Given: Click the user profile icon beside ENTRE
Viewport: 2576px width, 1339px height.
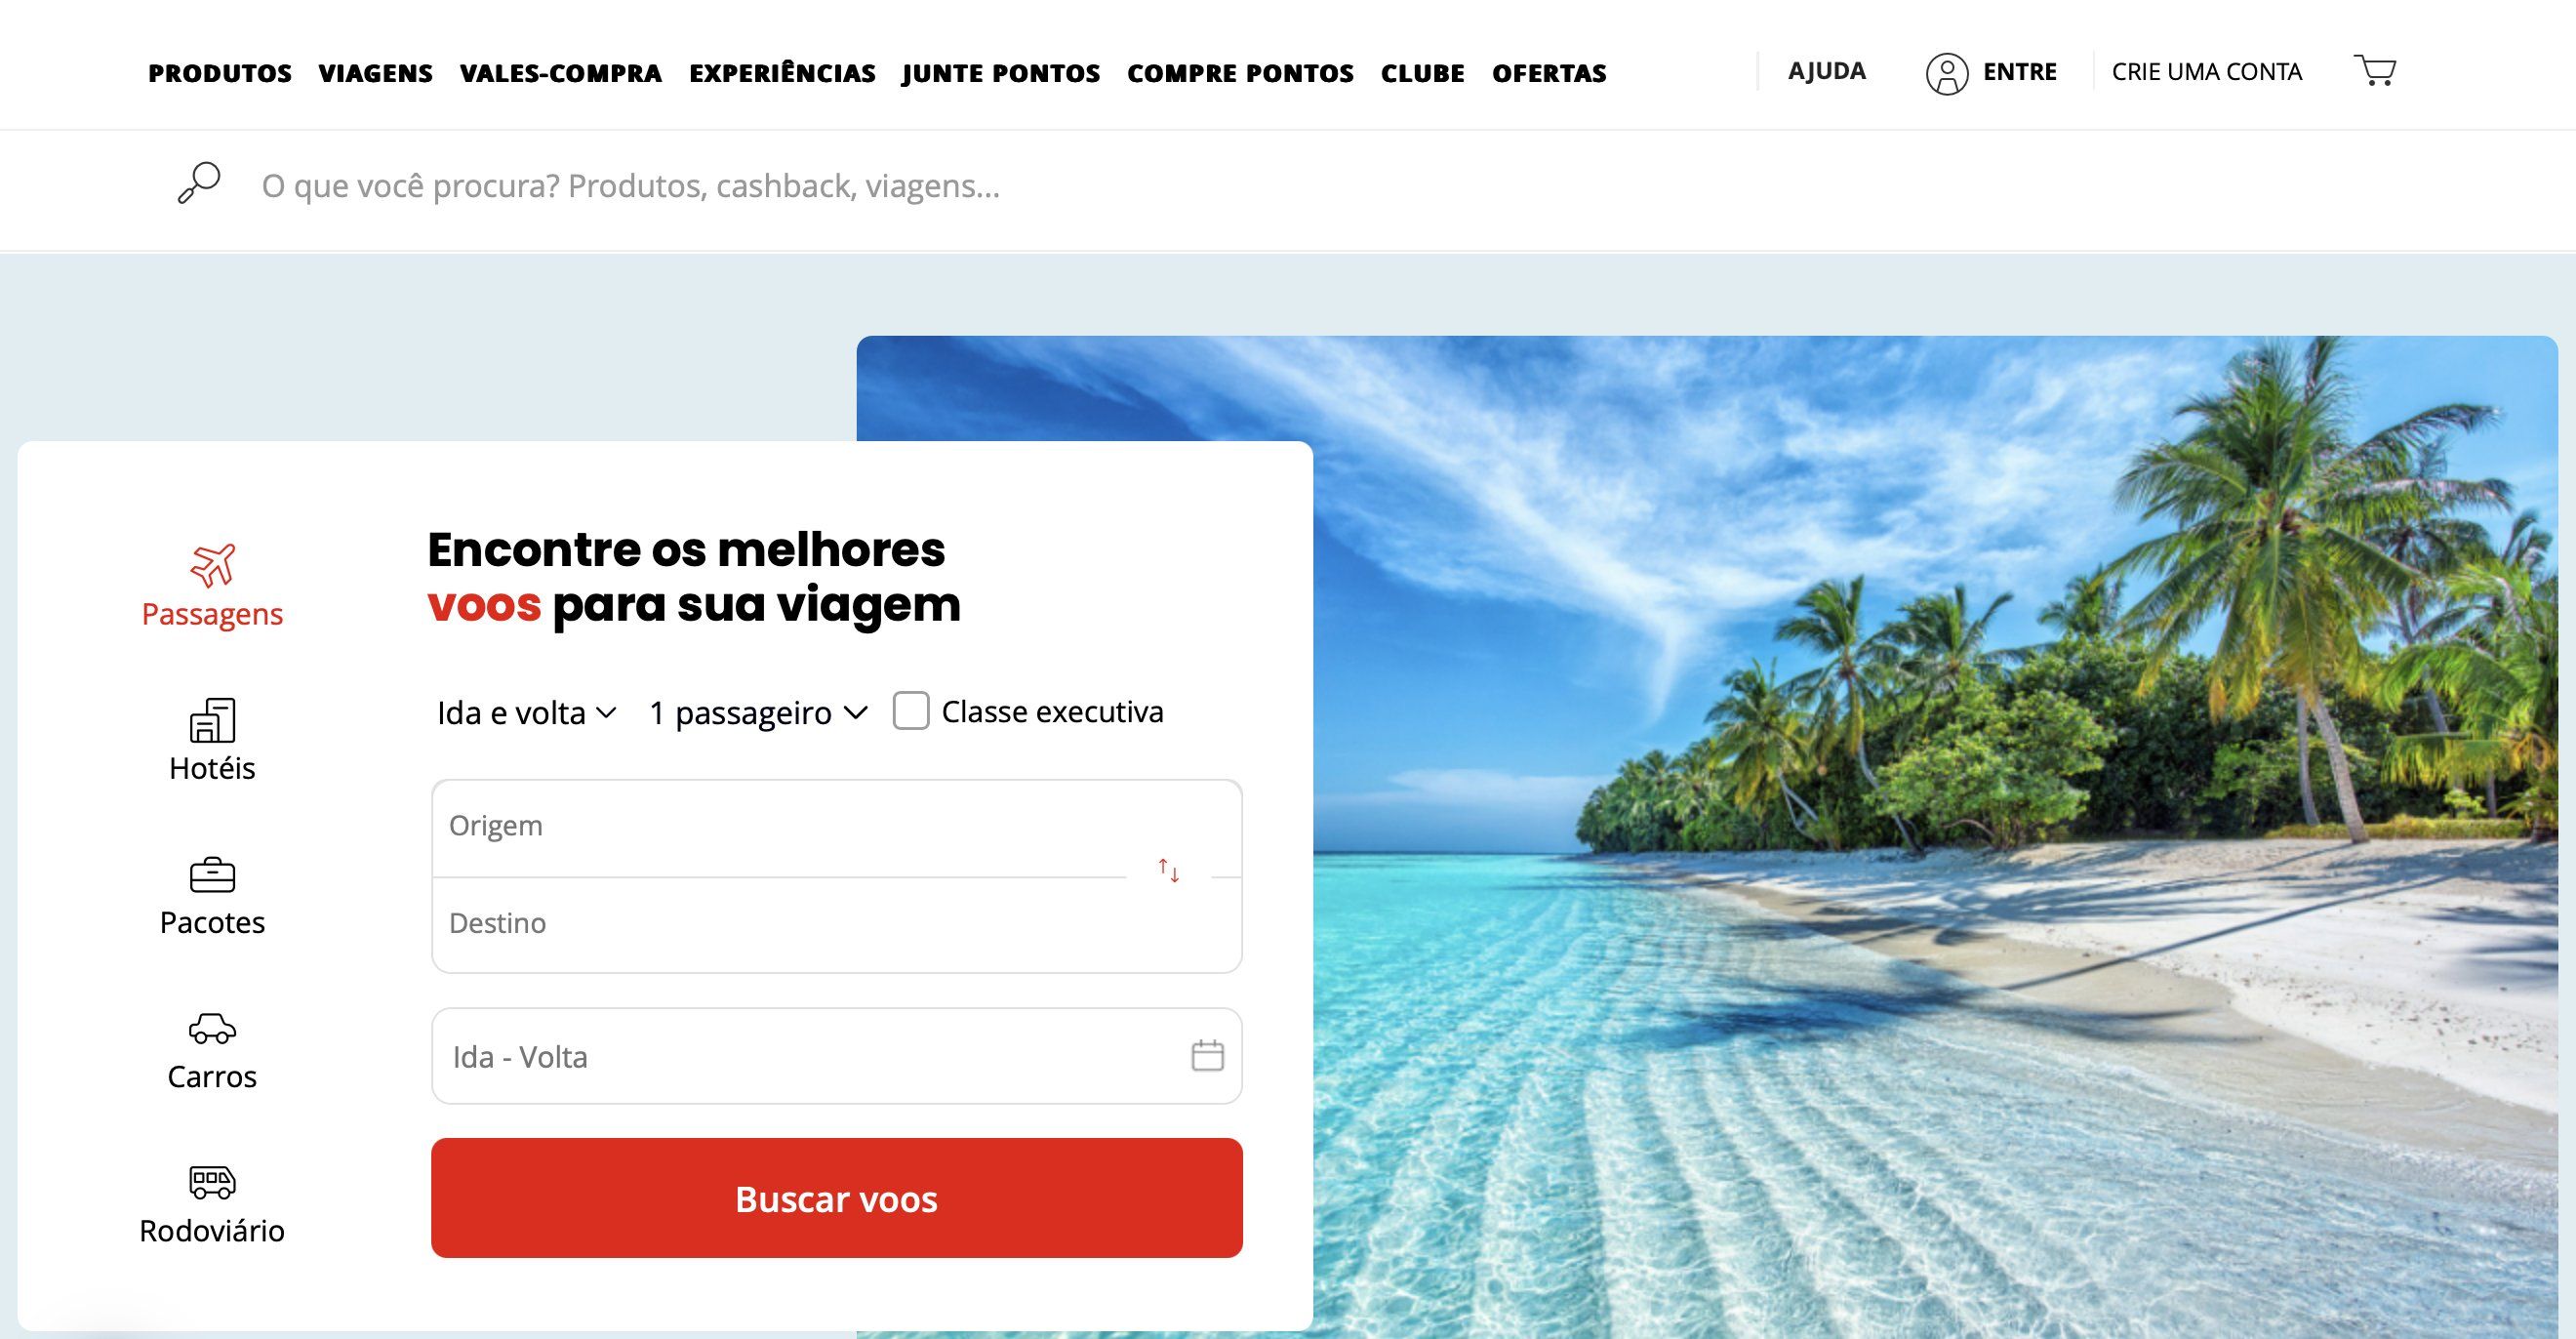Looking at the screenshot, I should (x=1946, y=73).
